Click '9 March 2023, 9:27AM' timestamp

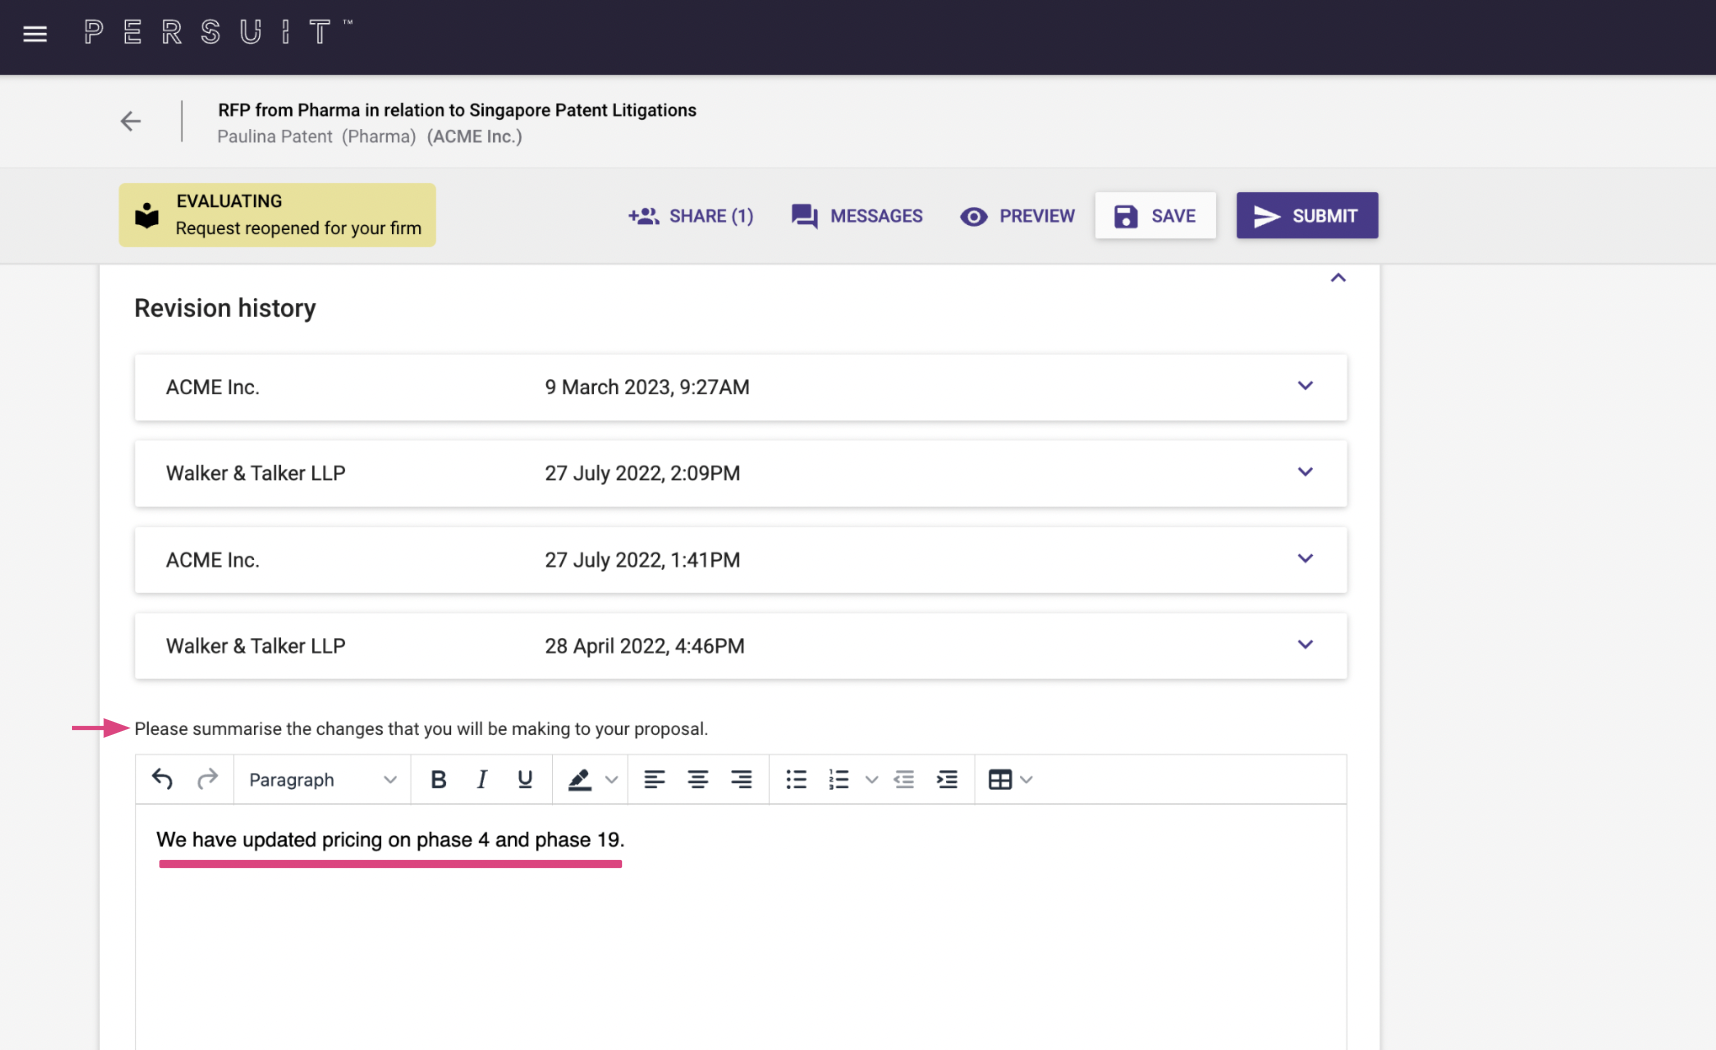pos(647,387)
